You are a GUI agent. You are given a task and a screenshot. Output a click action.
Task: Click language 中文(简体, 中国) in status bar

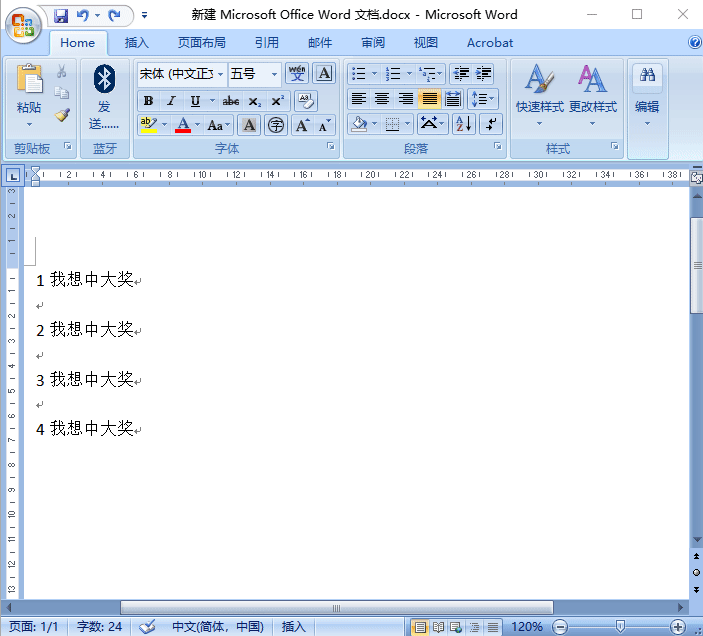click(218, 626)
